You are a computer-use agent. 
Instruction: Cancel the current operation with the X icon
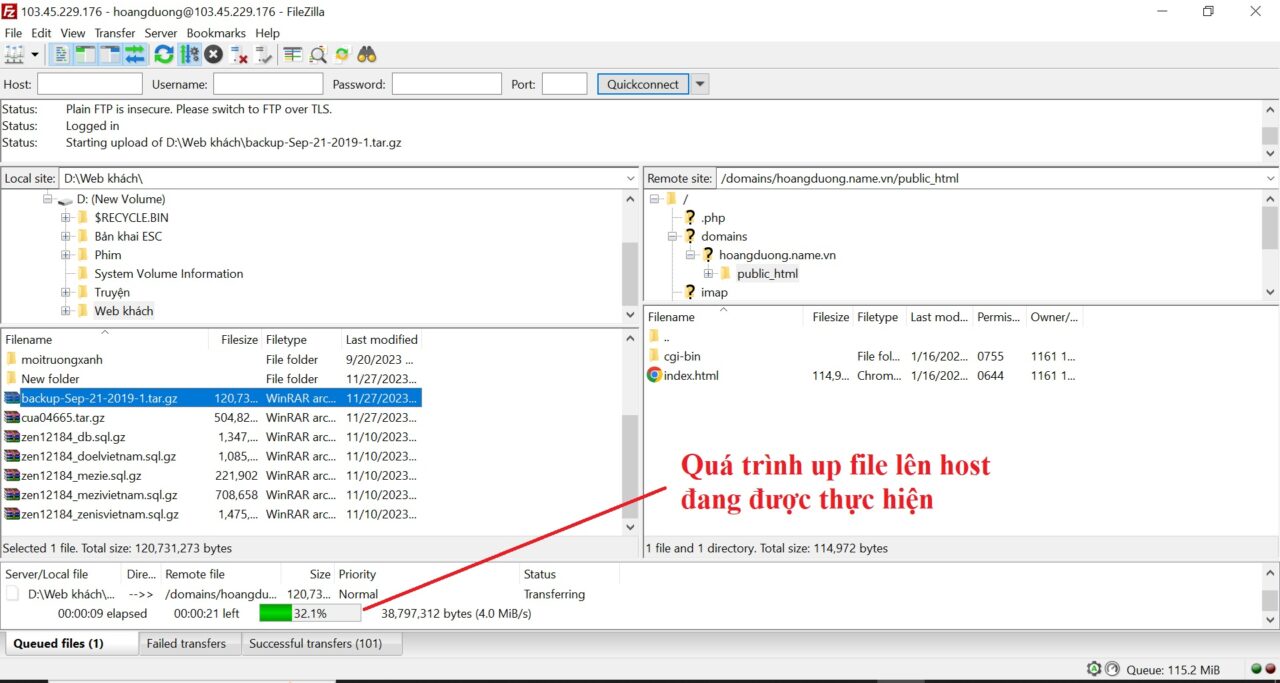(213, 54)
